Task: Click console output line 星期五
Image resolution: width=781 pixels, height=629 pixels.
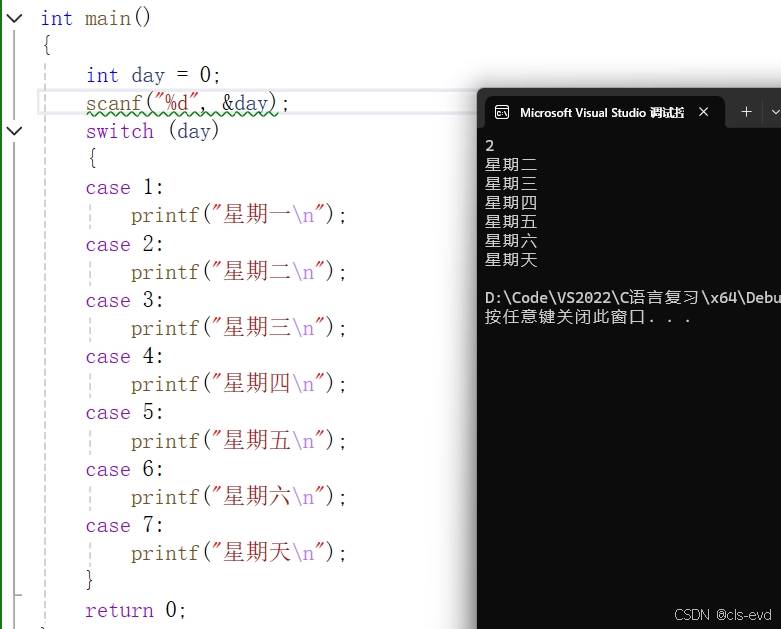Action: 511,222
